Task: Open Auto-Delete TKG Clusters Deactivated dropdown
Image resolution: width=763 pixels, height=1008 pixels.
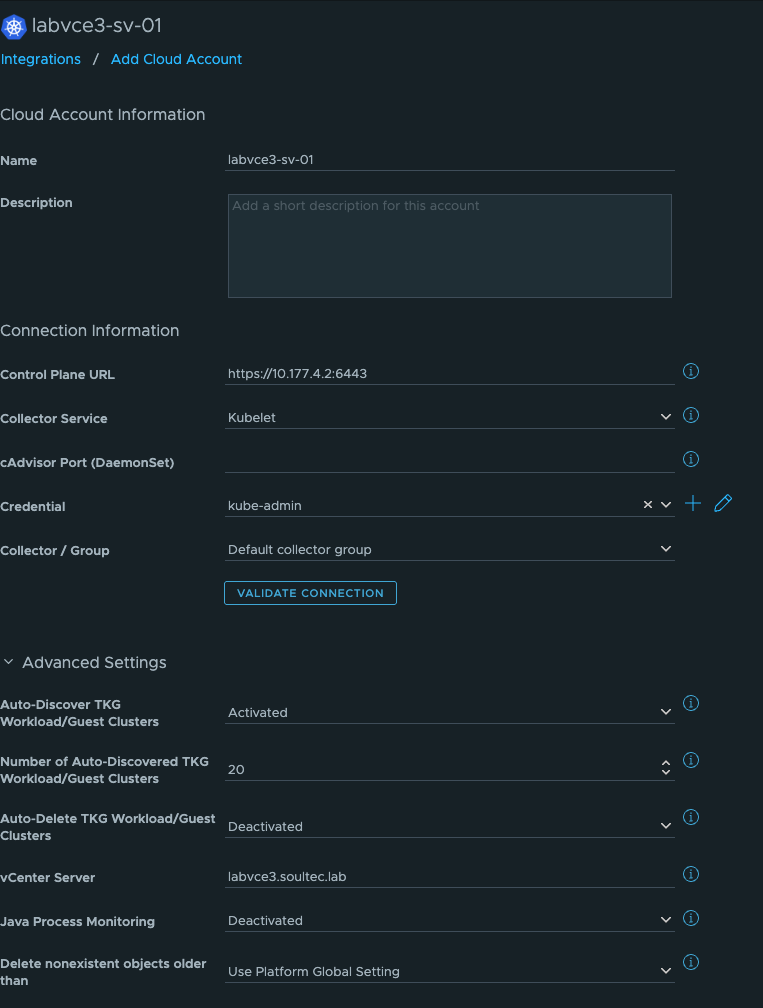Action: [449, 826]
